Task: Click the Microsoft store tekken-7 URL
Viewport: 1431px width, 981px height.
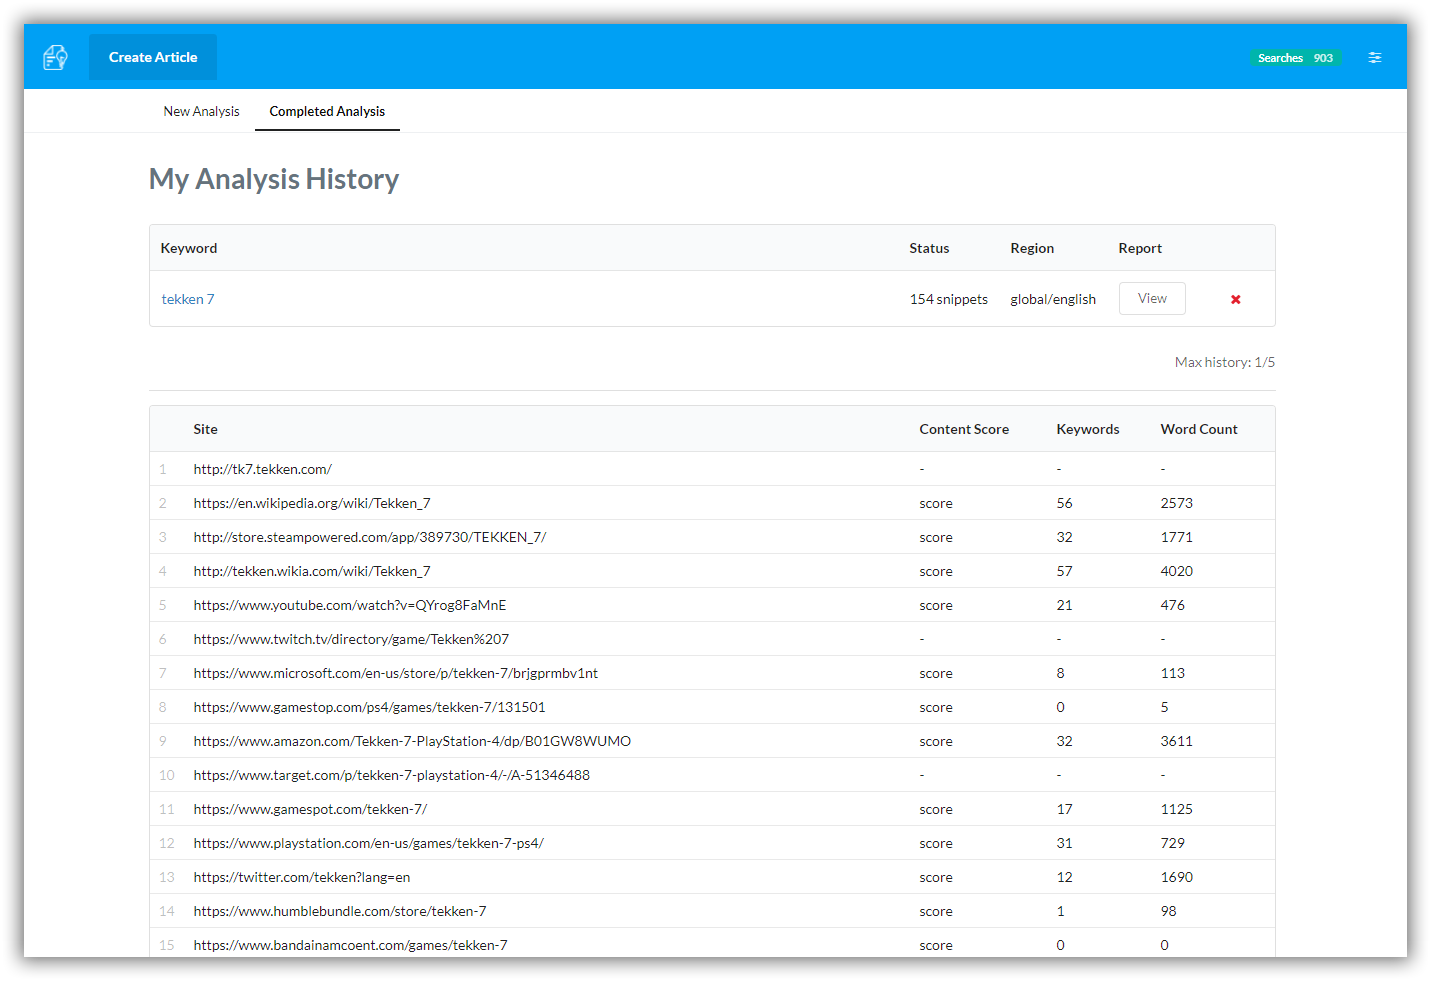Action: (396, 673)
